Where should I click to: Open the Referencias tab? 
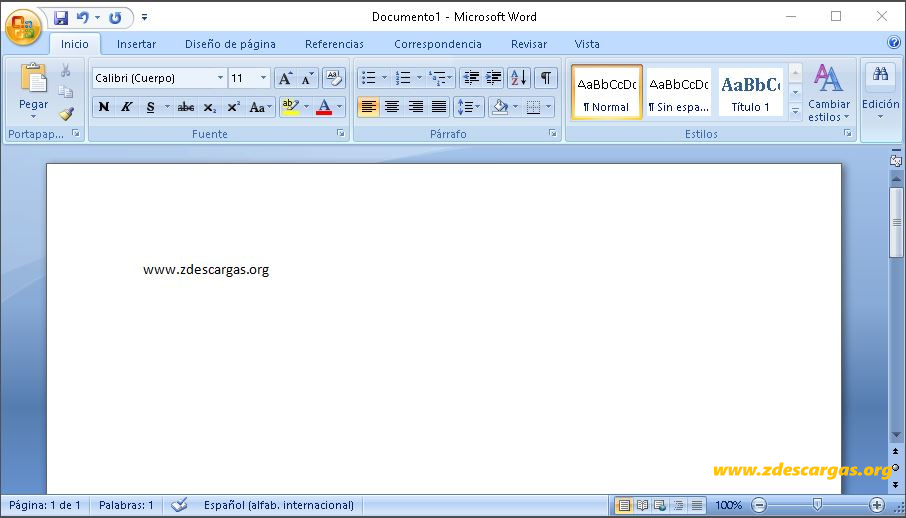[334, 44]
